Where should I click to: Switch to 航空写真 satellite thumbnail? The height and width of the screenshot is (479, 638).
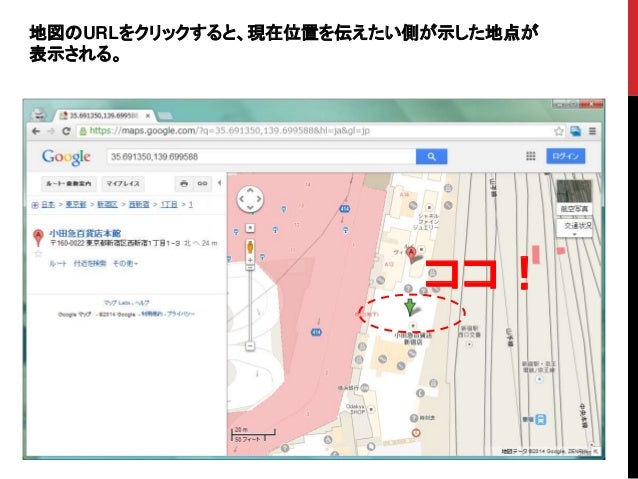pyautogui.click(x=574, y=197)
